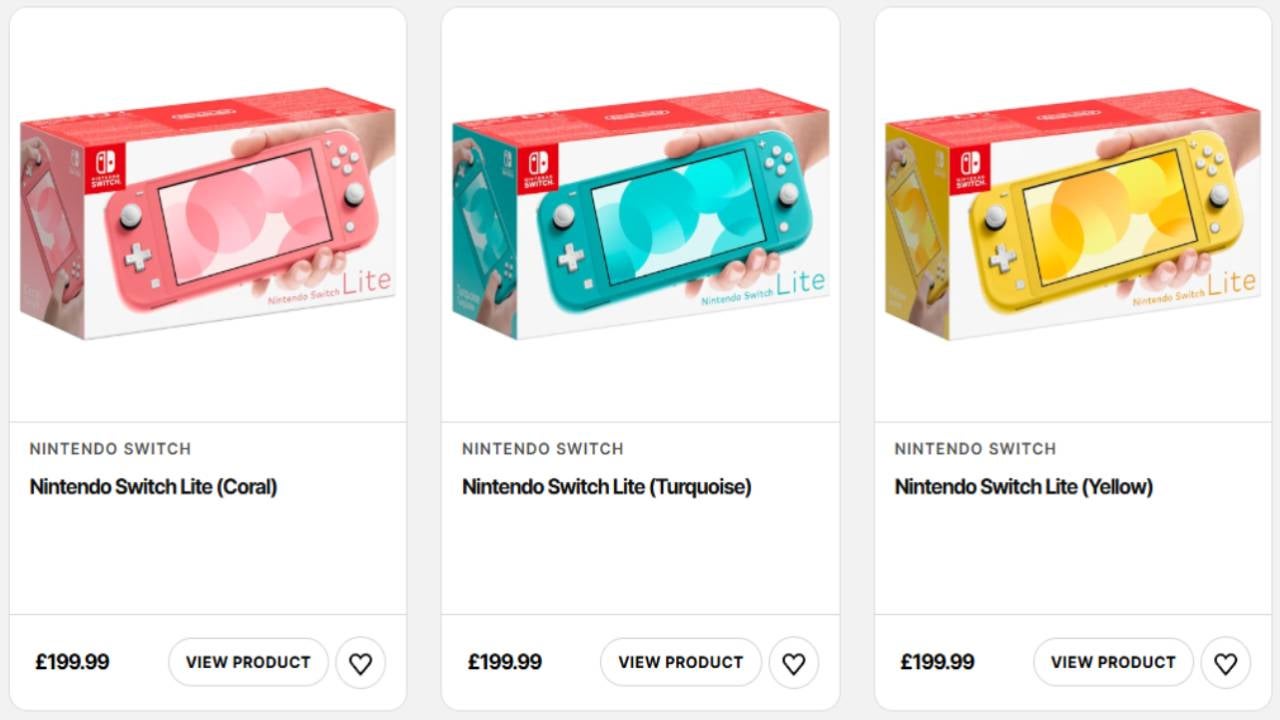This screenshot has width=1280, height=720.
Task: Tap the wishlist heart on the first product
Action: (x=361, y=662)
